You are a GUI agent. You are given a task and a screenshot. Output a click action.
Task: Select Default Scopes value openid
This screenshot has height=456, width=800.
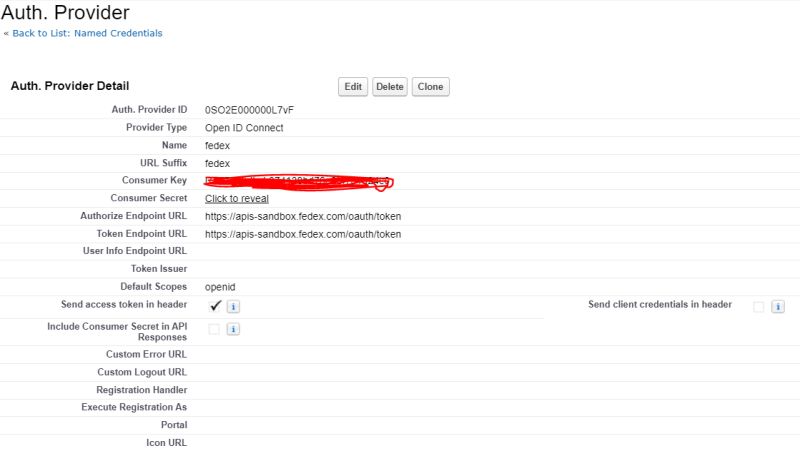(x=220, y=287)
